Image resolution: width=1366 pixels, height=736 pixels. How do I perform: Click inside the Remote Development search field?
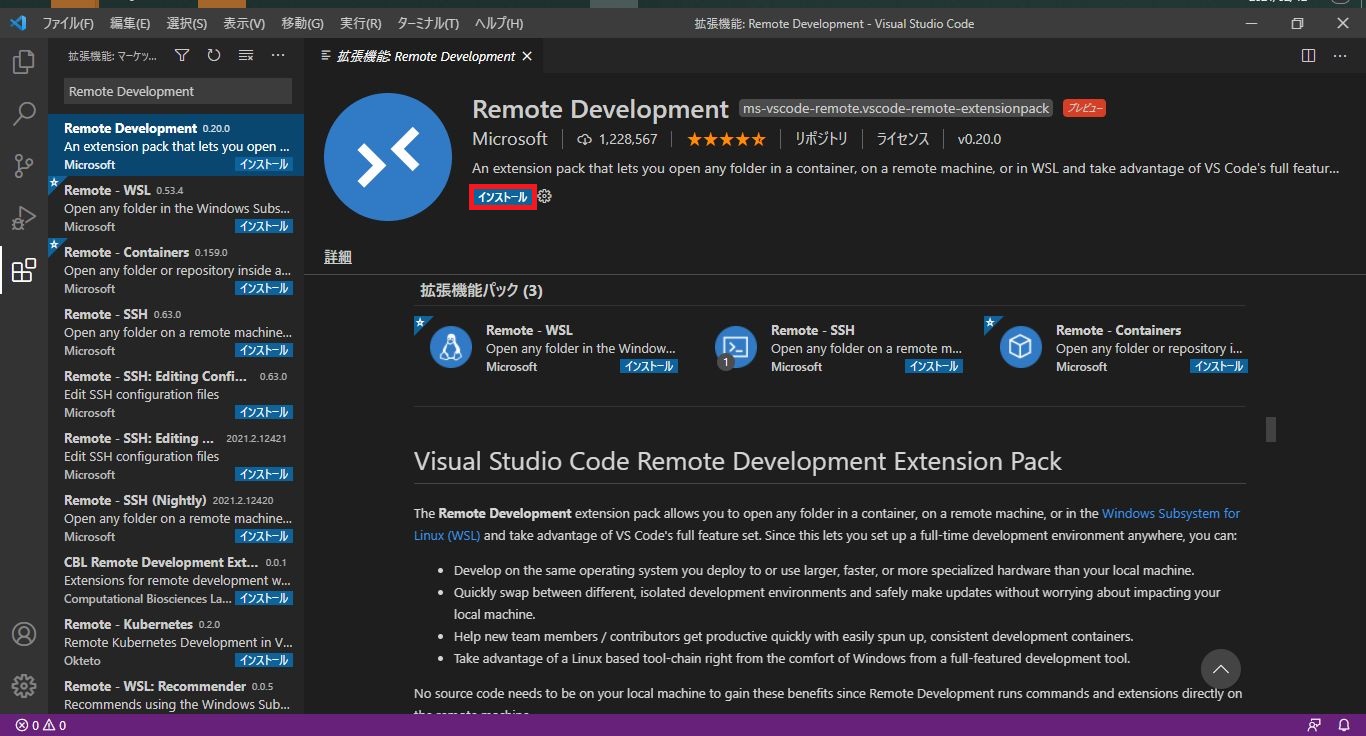176,91
